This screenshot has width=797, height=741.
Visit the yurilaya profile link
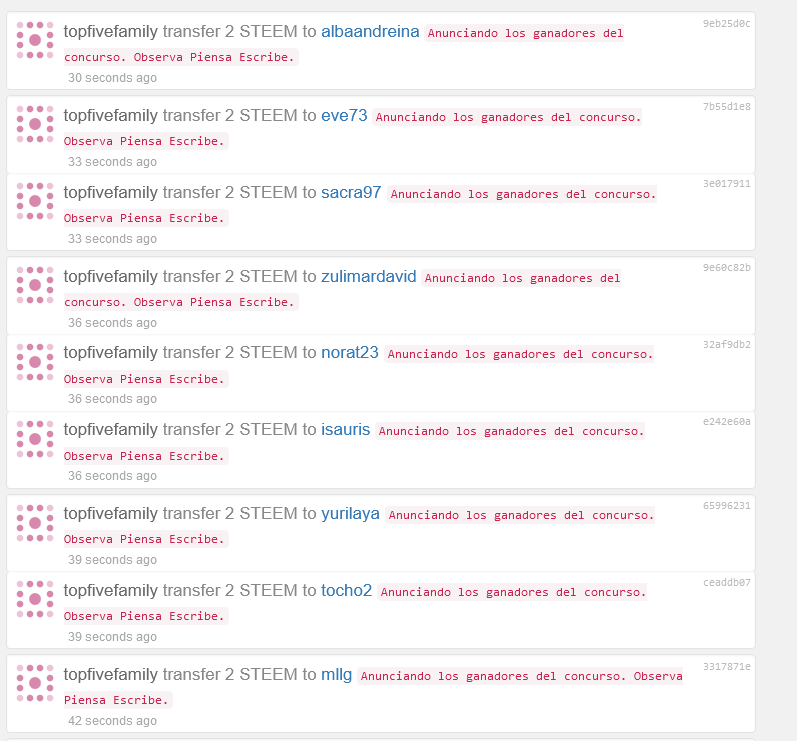click(350, 513)
